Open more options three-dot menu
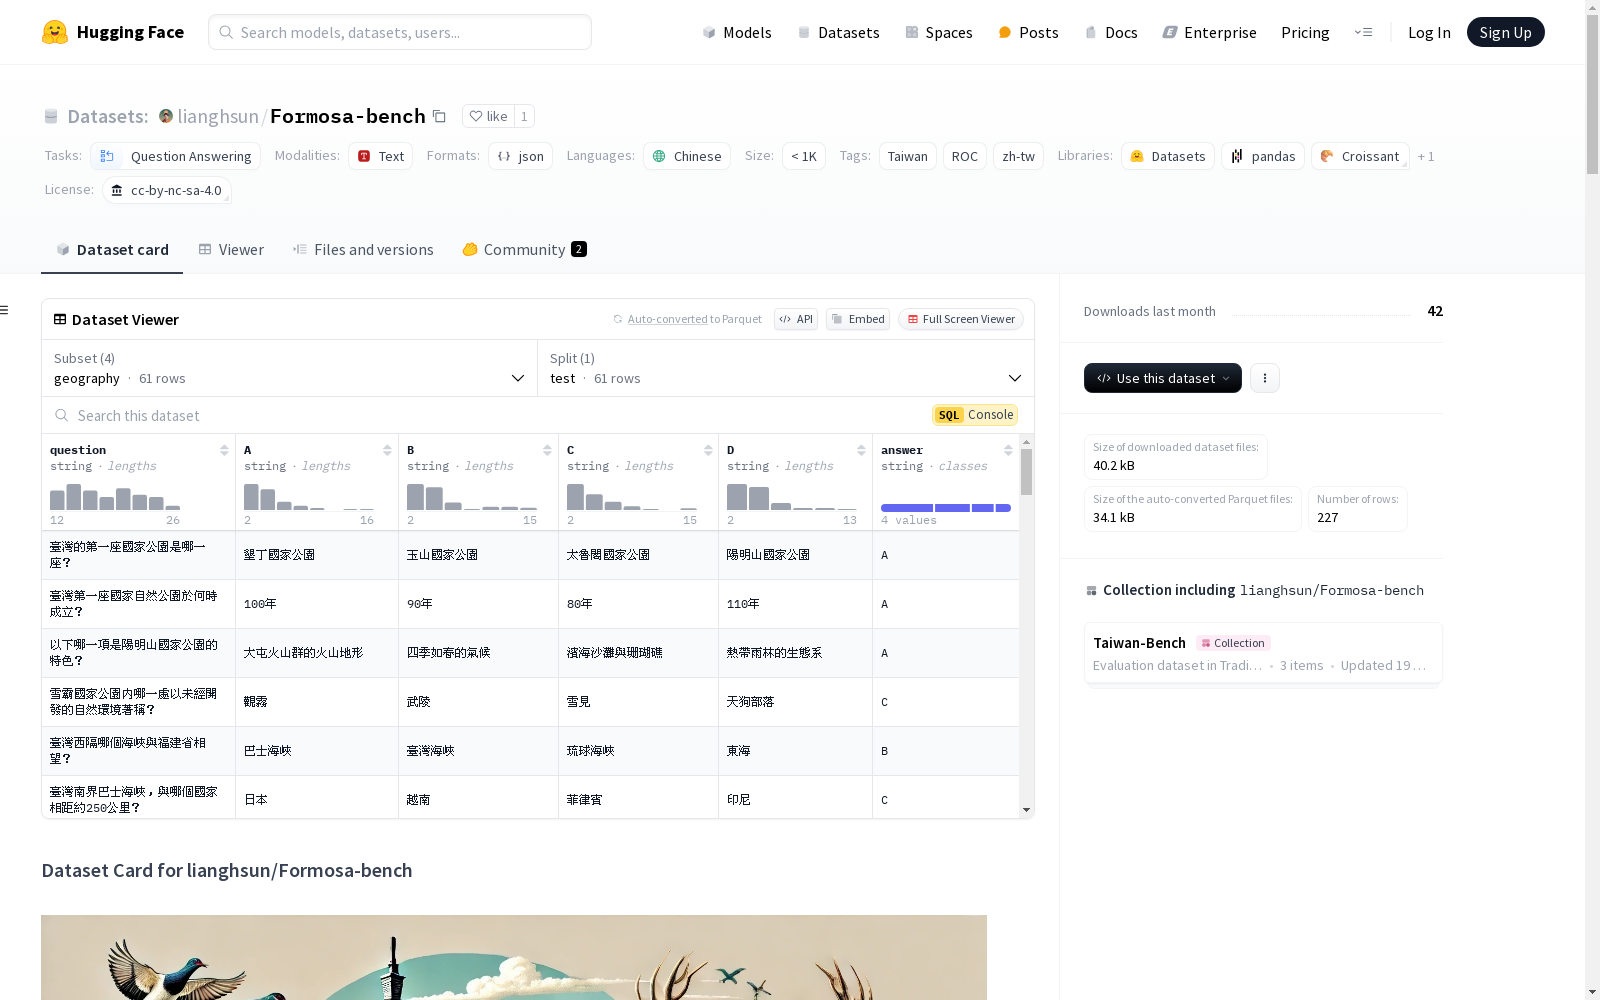The width and height of the screenshot is (1600, 1000). click(x=1265, y=378)
